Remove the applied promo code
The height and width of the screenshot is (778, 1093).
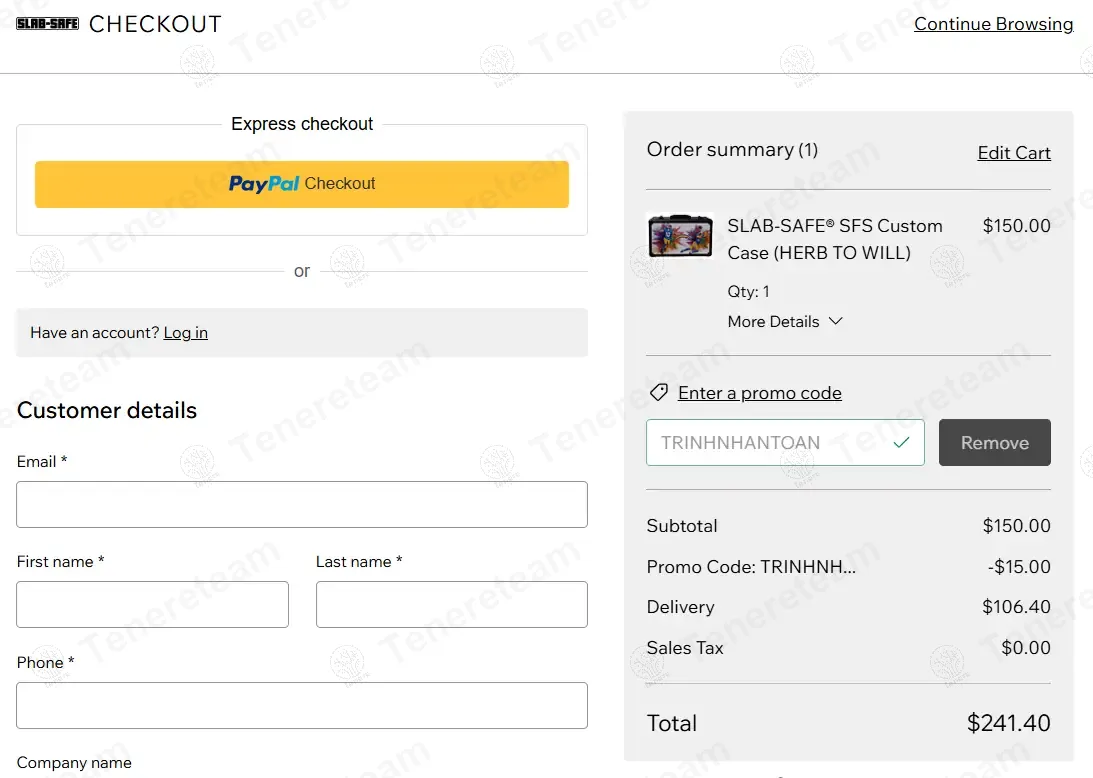click(994, 442)
